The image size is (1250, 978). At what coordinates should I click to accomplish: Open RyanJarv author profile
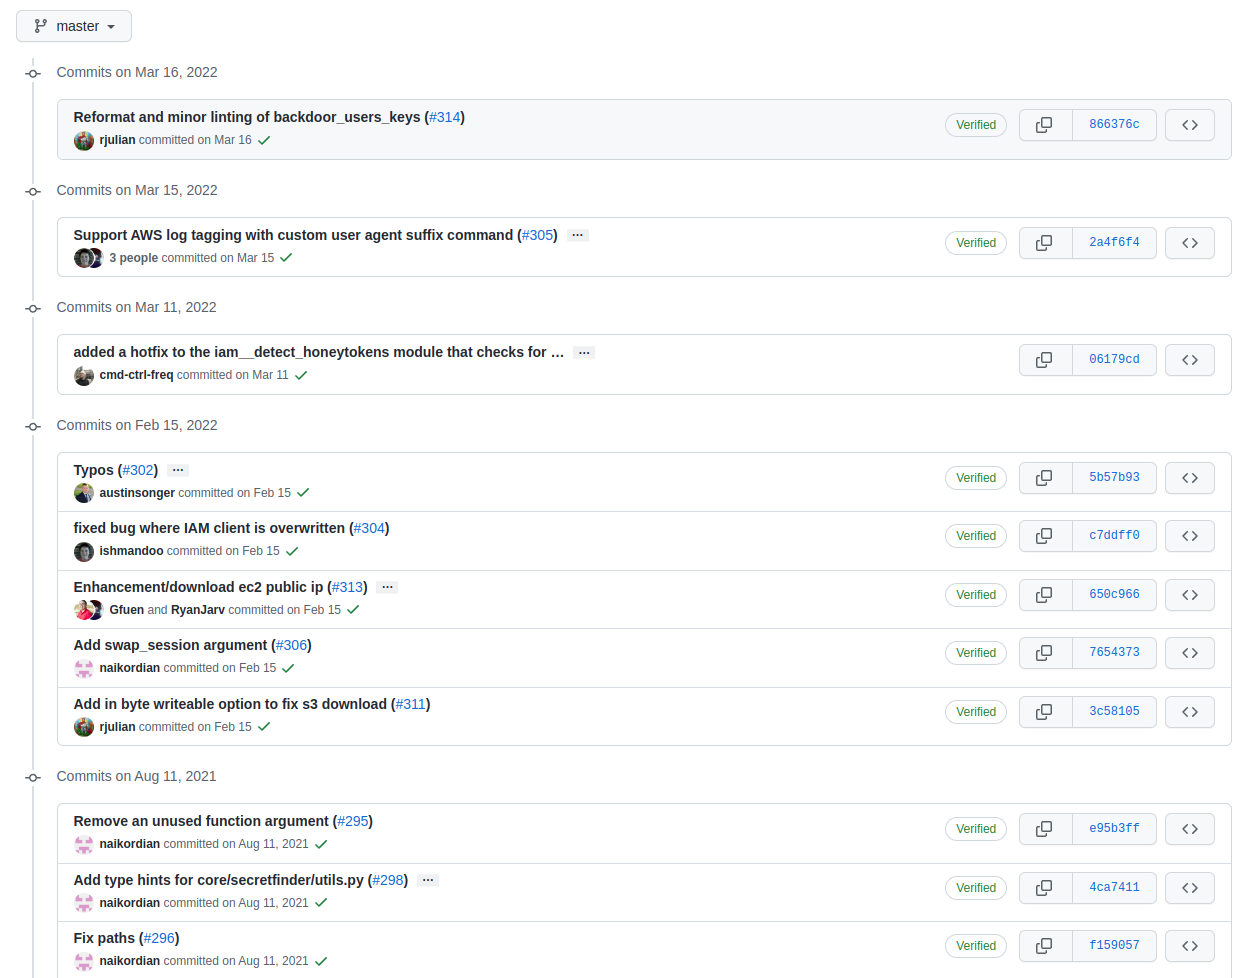[198, 610]
